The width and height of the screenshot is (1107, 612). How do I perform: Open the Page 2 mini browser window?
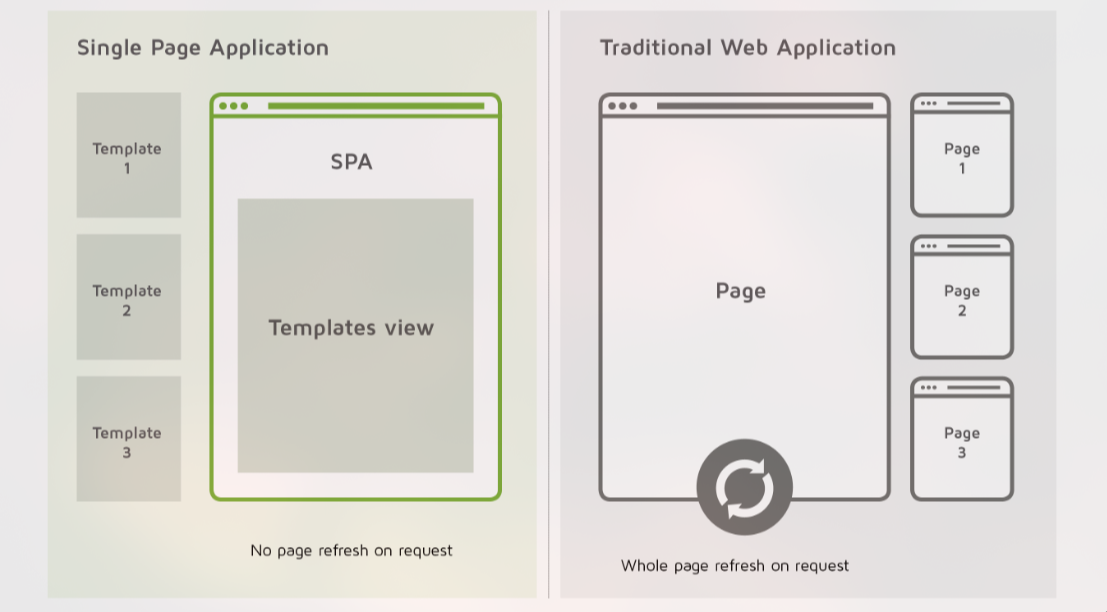click(961, 300)
